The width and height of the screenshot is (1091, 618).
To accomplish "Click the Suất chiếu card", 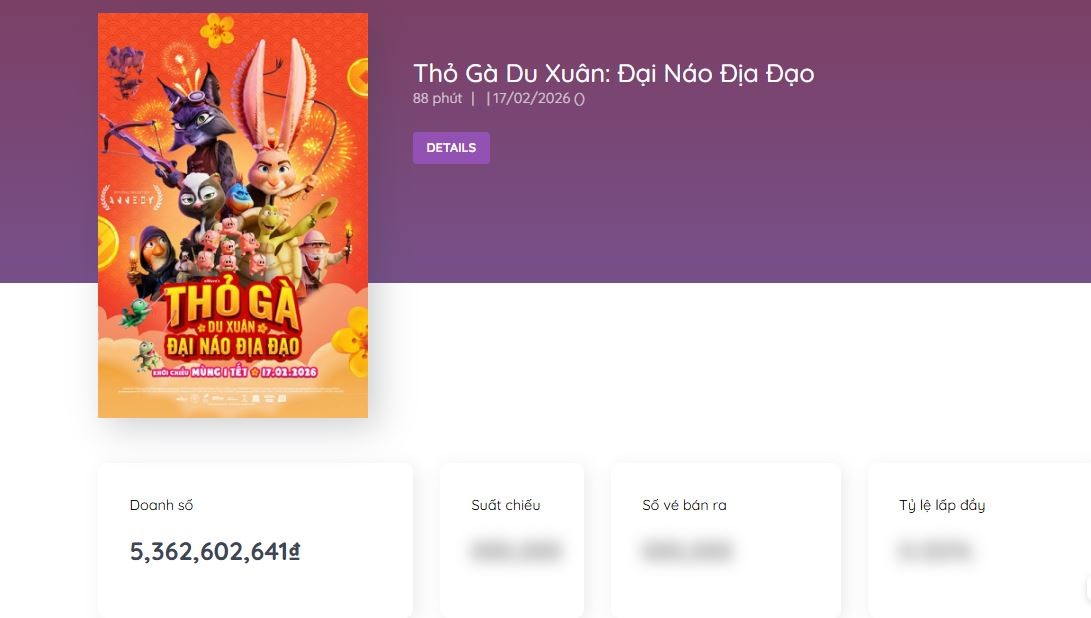I will (x=511, y=540).
